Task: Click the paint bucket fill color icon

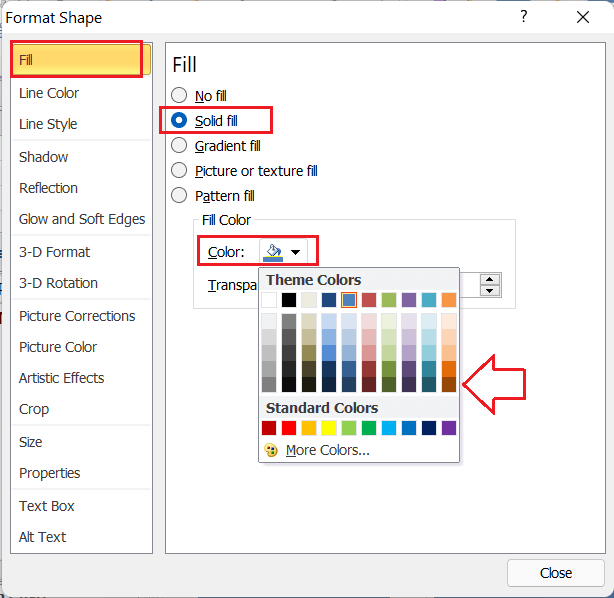Action: [x=273, y=252]
